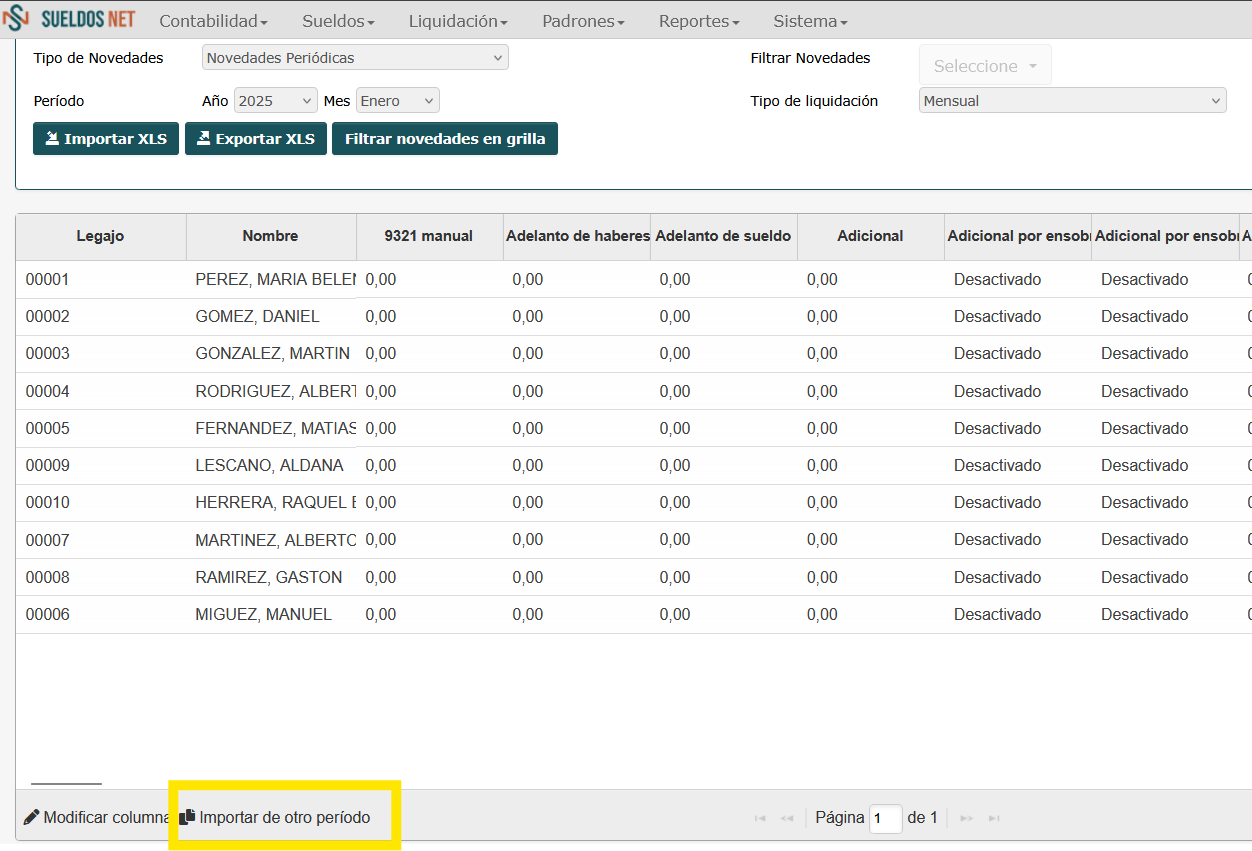
Task: Select legajo 00003 cell
Action: click(101, 354)
